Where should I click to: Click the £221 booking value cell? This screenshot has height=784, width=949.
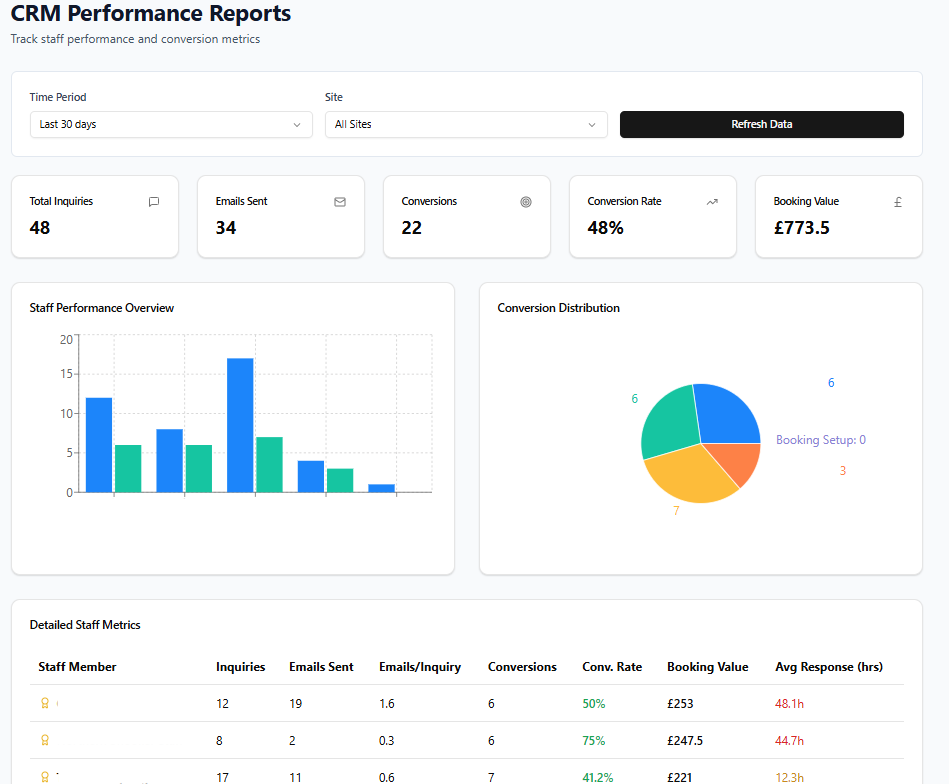click(679, 777)
